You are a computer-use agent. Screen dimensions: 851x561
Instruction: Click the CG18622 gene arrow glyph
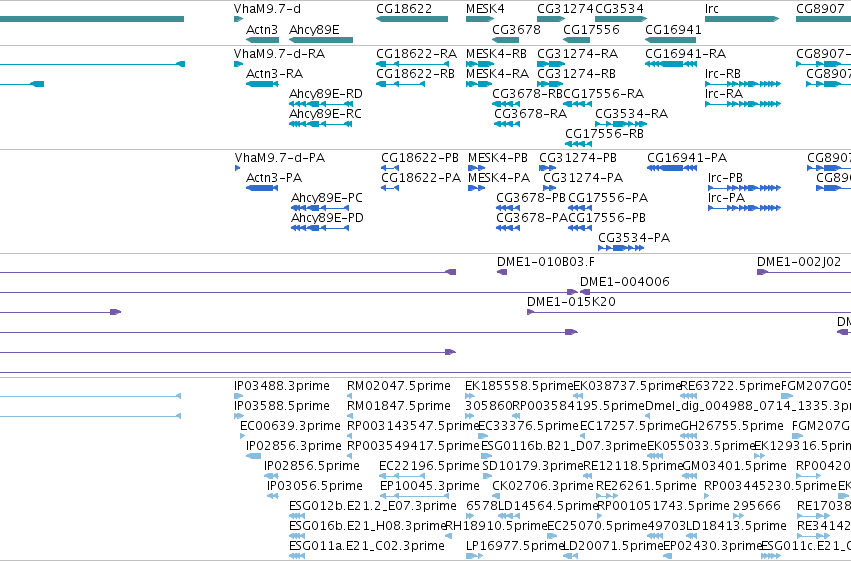tap(412, 19)
